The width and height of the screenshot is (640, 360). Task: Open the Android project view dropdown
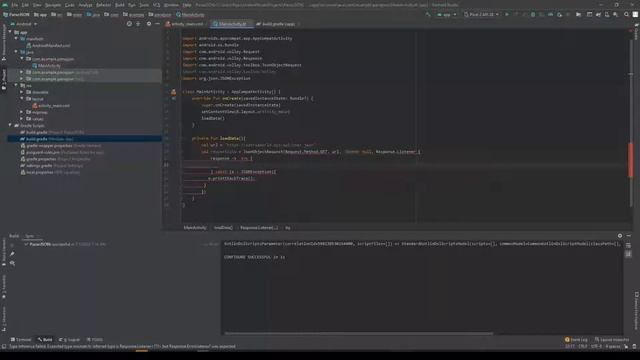tap(24, 24)
